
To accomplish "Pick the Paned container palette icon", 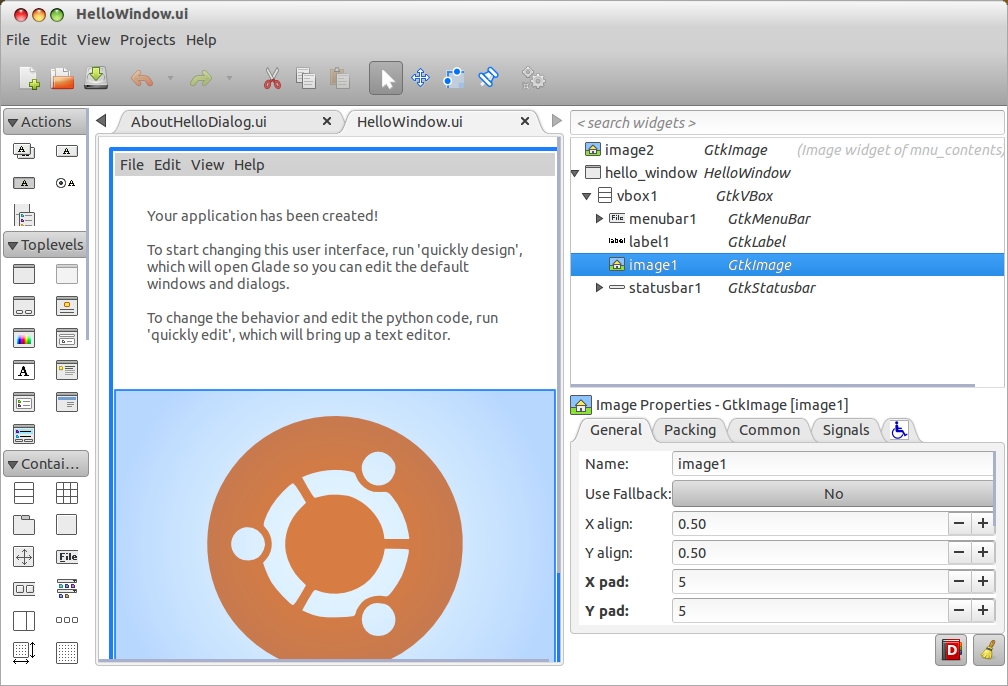I will pyautogui.click(x=24, y=620).
